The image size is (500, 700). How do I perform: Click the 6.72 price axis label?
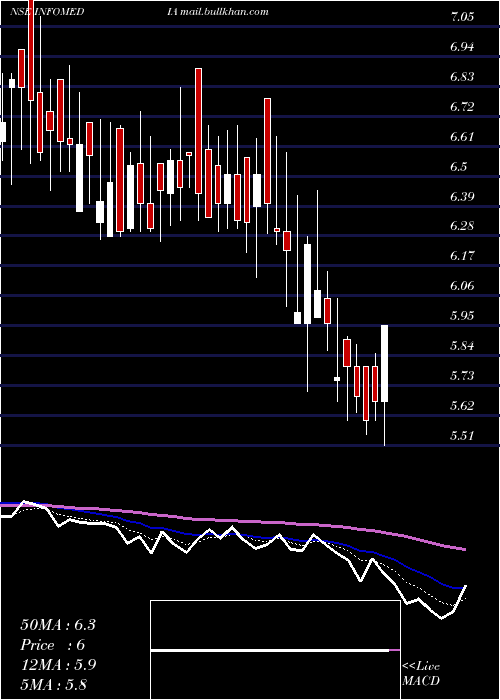pos(463,107)
